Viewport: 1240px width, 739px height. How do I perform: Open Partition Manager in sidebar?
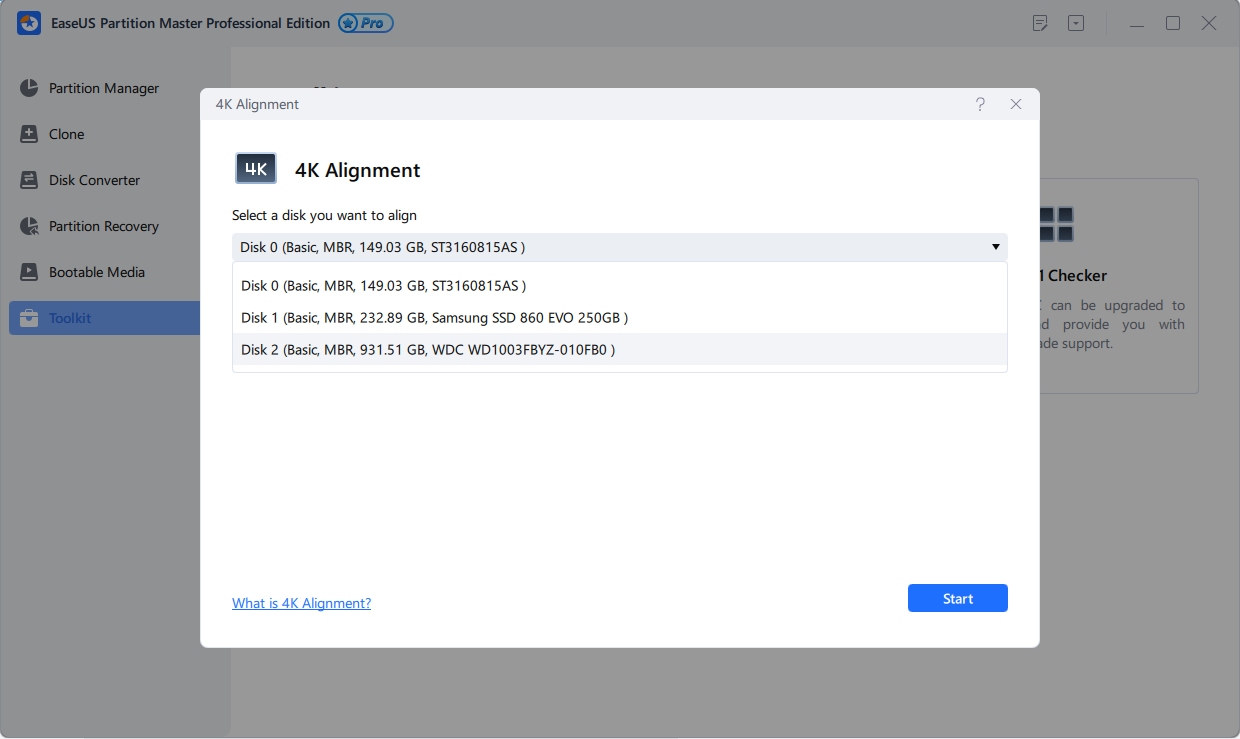pos(104,88)
